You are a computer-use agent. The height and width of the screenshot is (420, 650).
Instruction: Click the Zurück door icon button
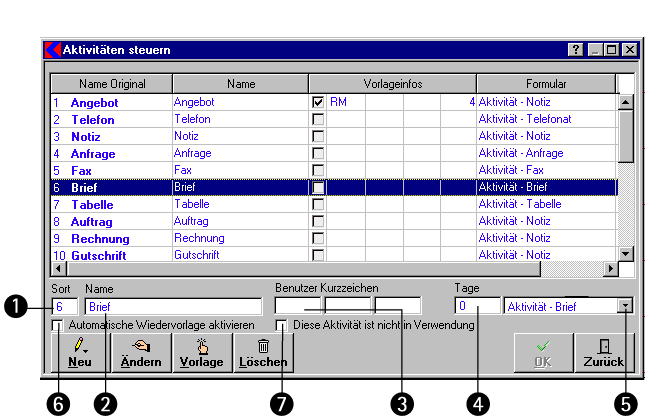point(603,352)
